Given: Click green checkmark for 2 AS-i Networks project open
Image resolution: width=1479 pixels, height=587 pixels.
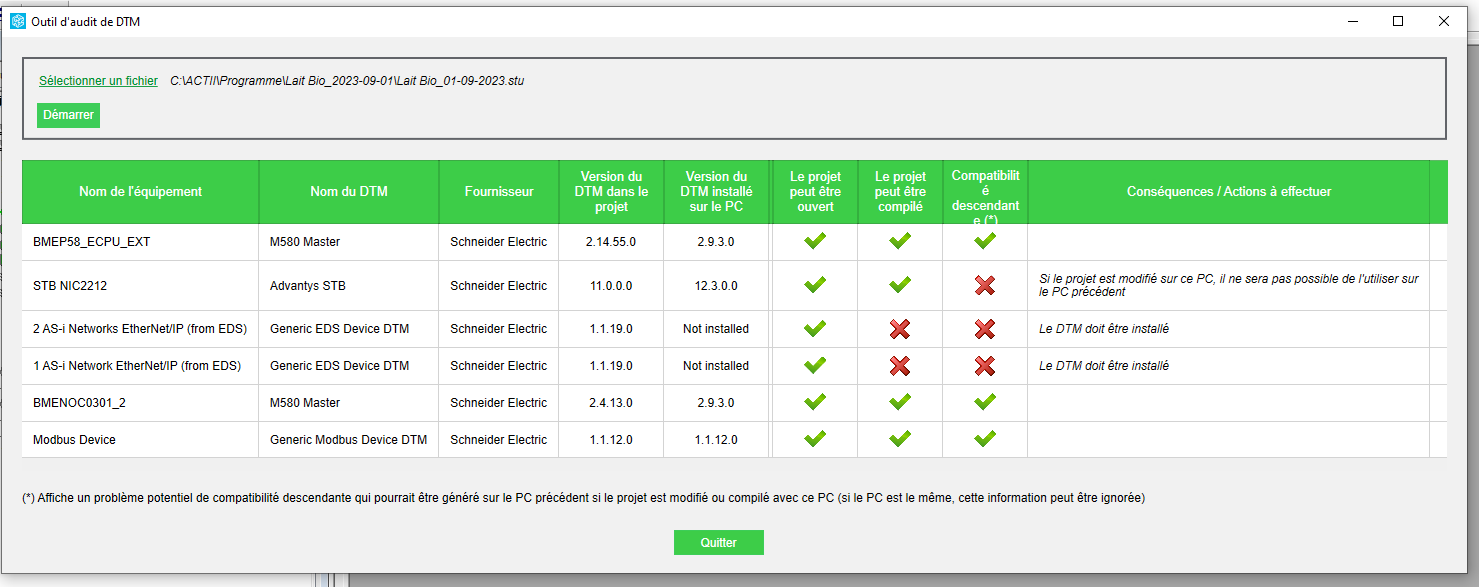Looking at the screenshot, I should coord(815,329).
